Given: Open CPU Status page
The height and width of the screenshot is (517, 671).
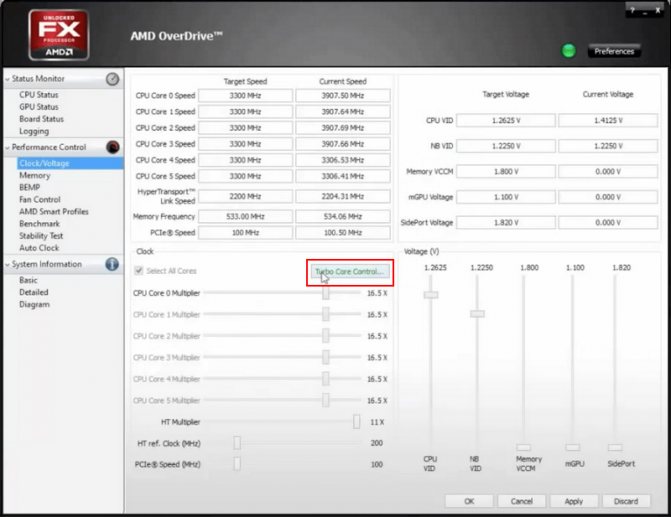Looking at the screenshot, I should coord(39,95).
